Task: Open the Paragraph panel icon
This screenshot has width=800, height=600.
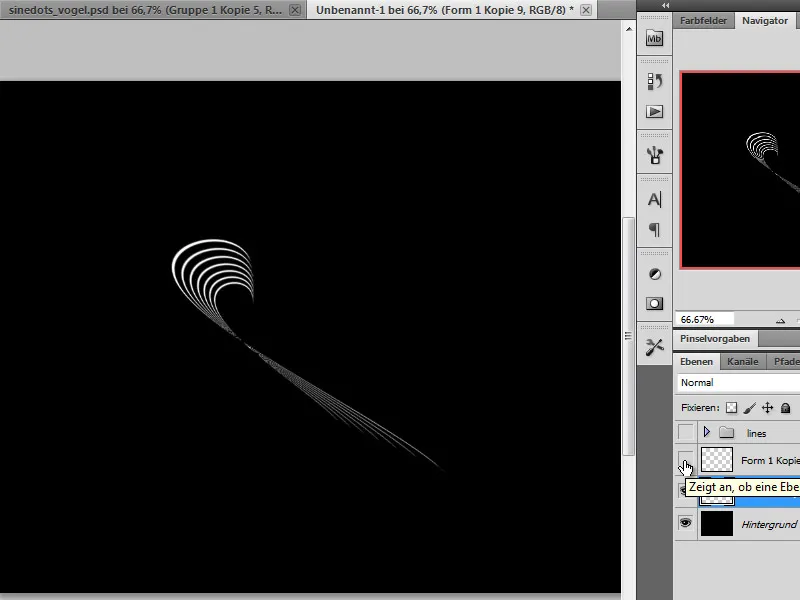Action: 655,230
